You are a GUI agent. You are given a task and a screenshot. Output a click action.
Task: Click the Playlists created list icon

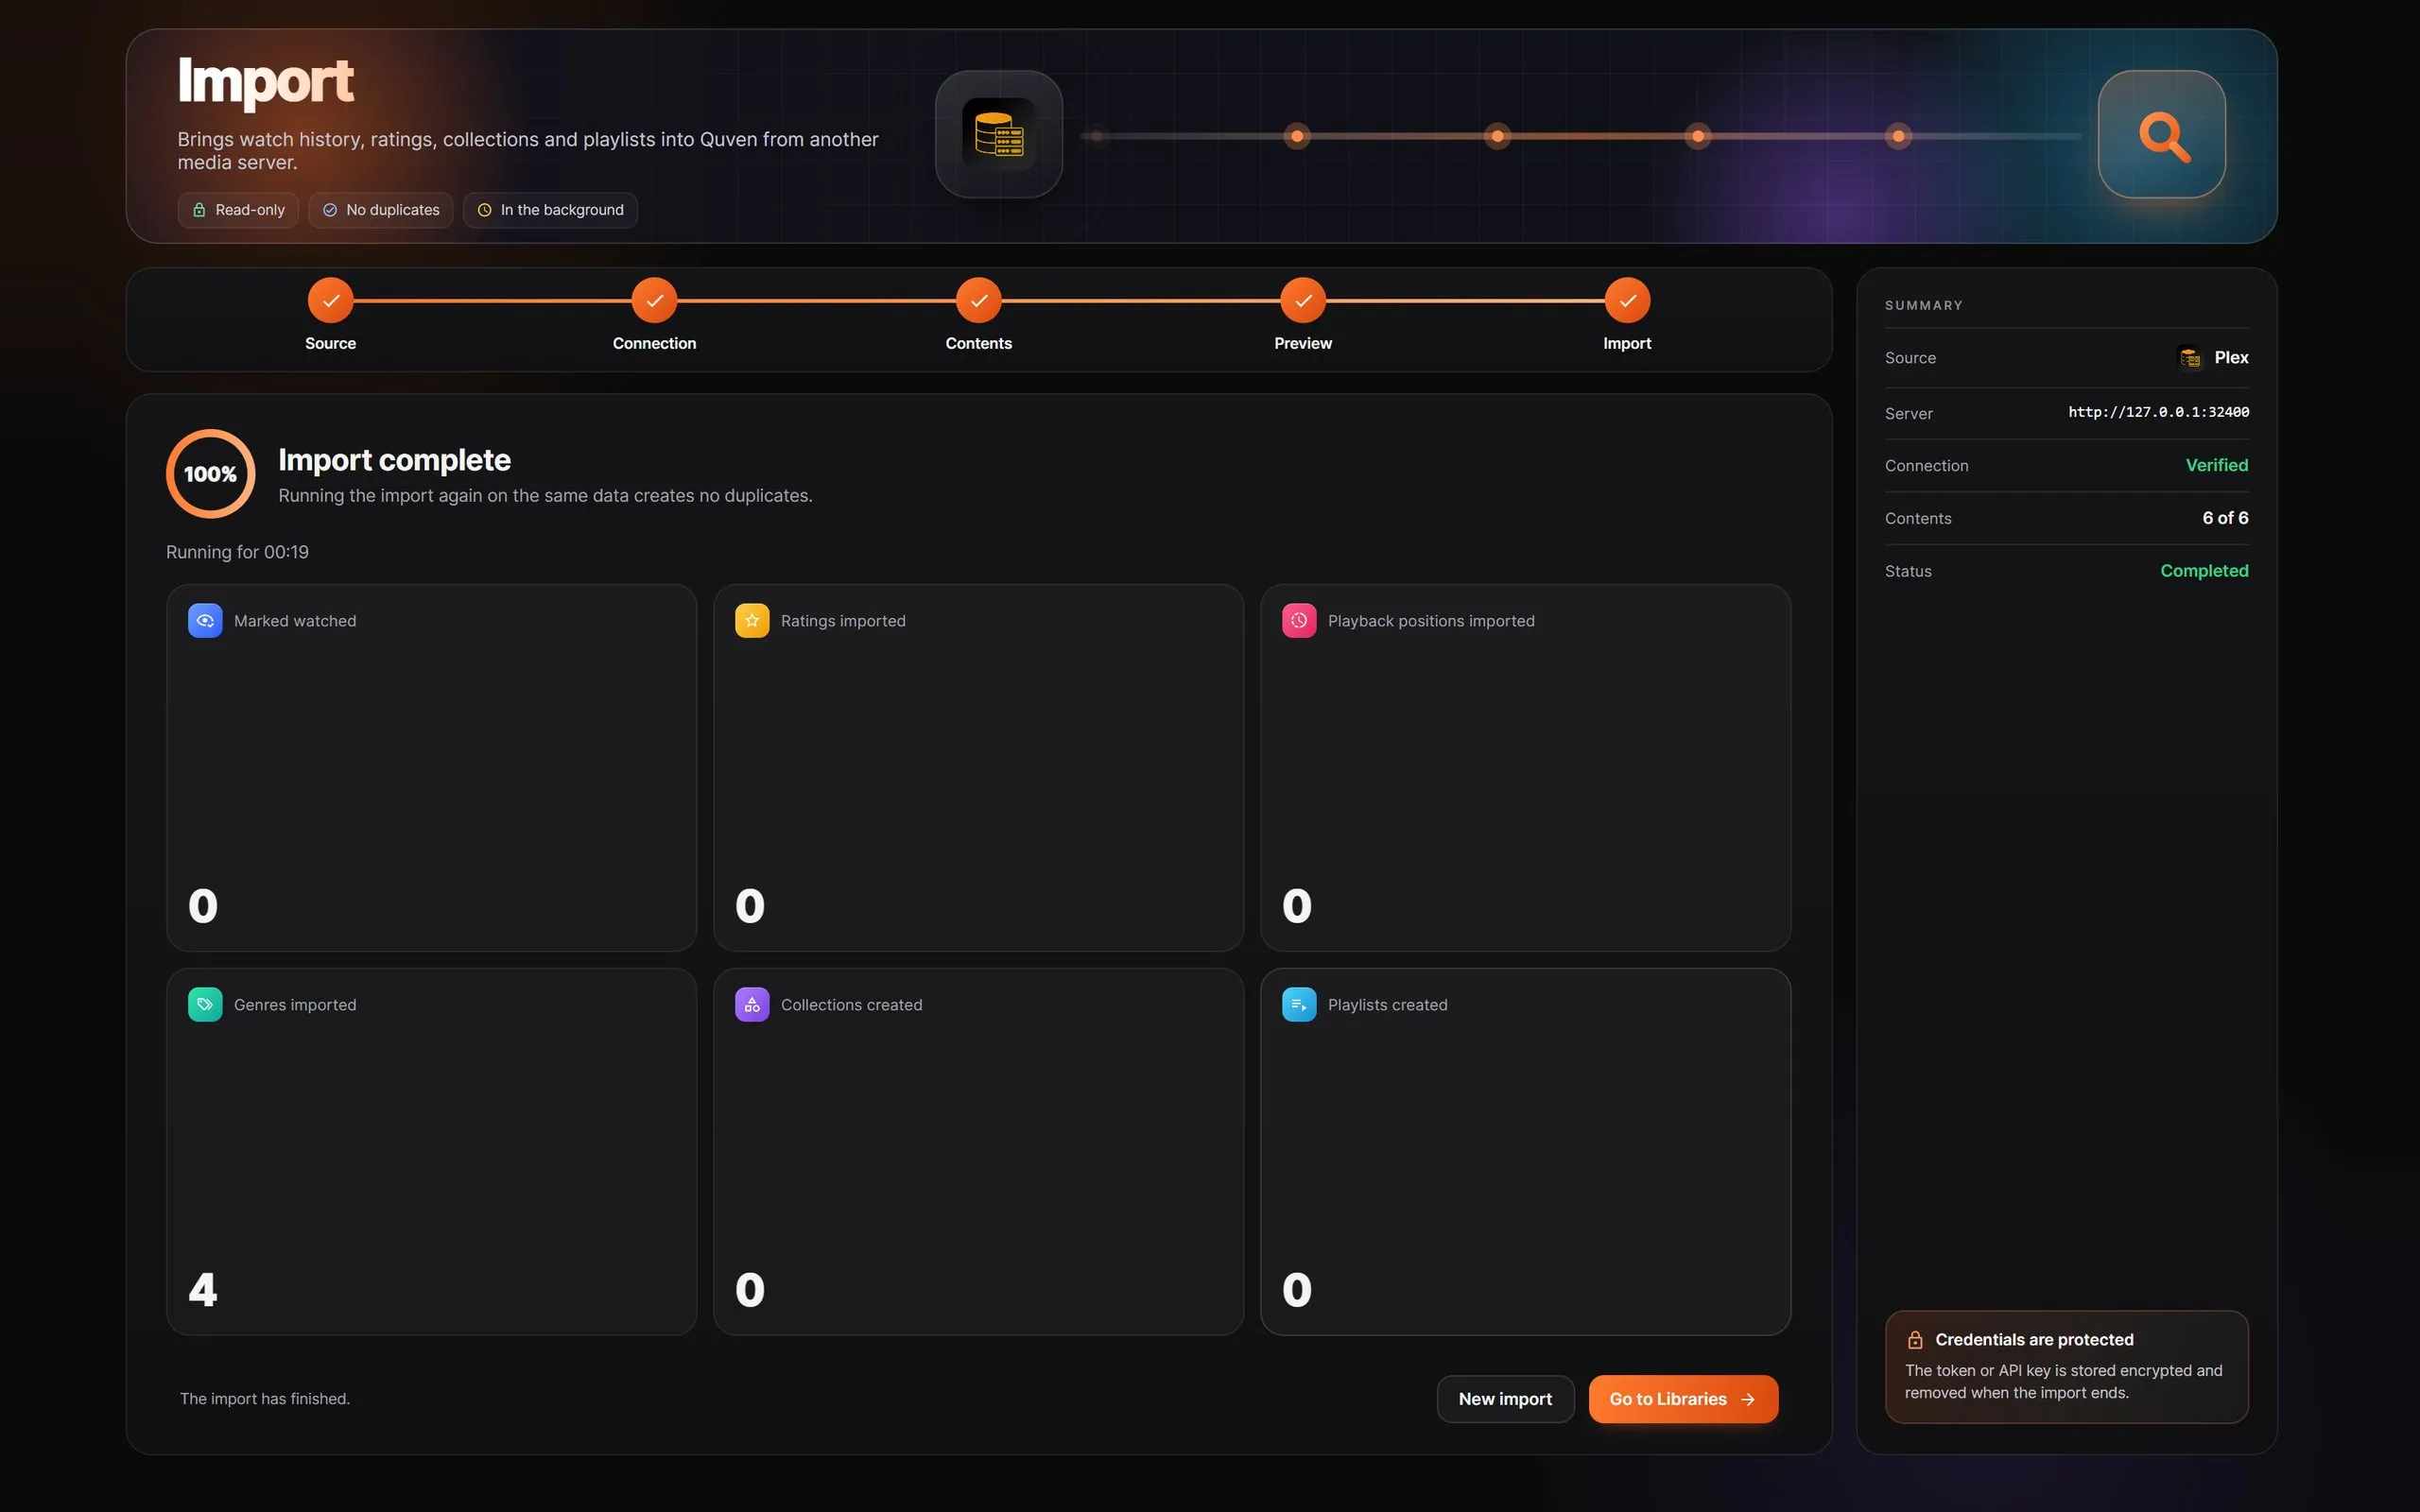pos(1299,1004)
